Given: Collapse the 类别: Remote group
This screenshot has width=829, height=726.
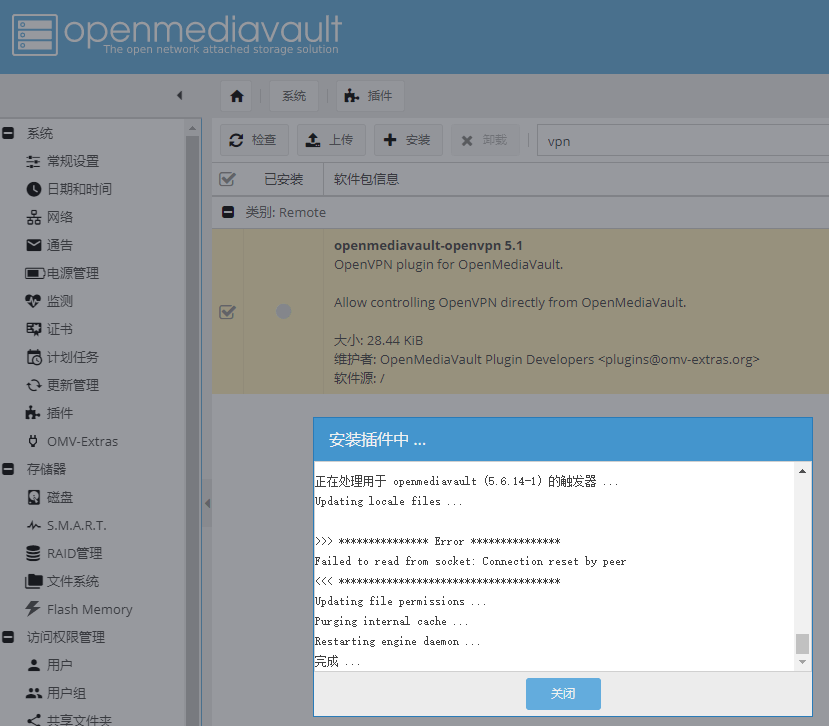Looking at the screenshot, I should [228, 213].
